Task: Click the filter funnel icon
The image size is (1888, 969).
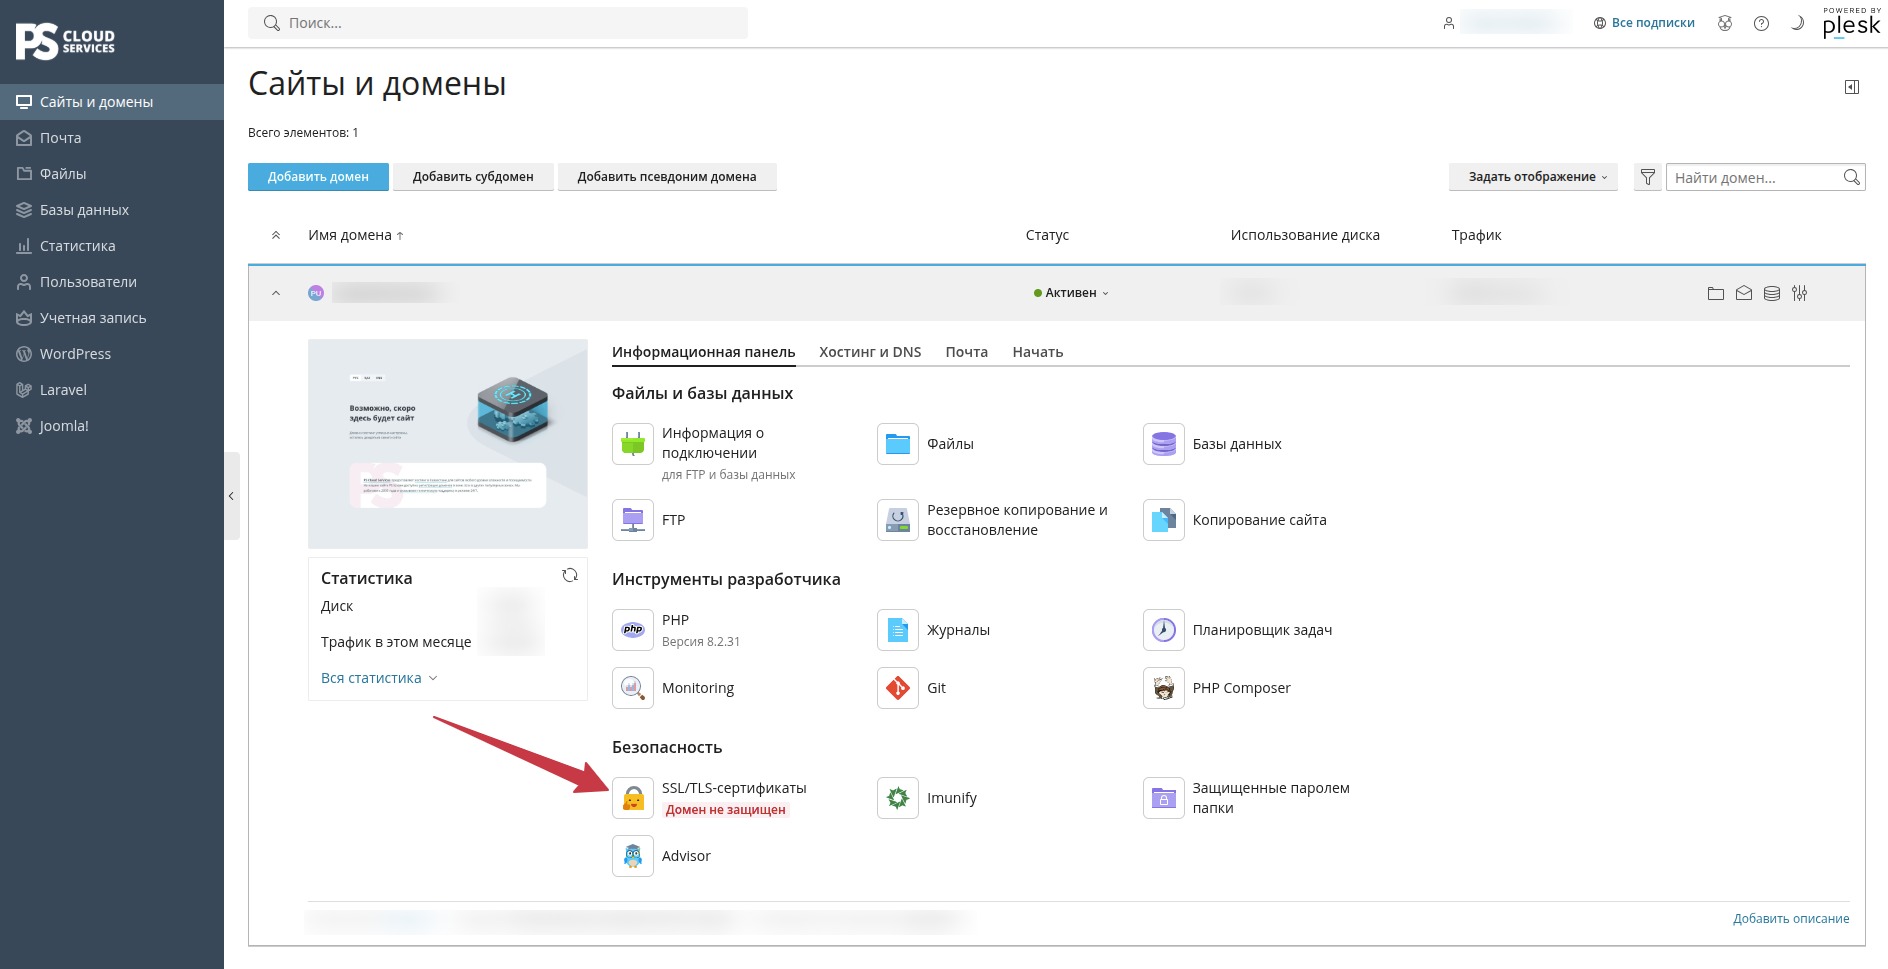Action: 1648,177
